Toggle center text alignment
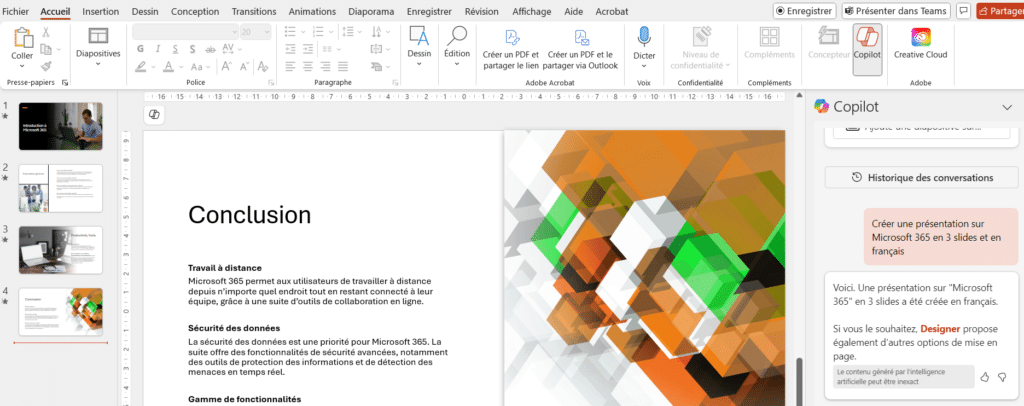Viewport: 1024px width, 406px height. [x=308, y=67]
